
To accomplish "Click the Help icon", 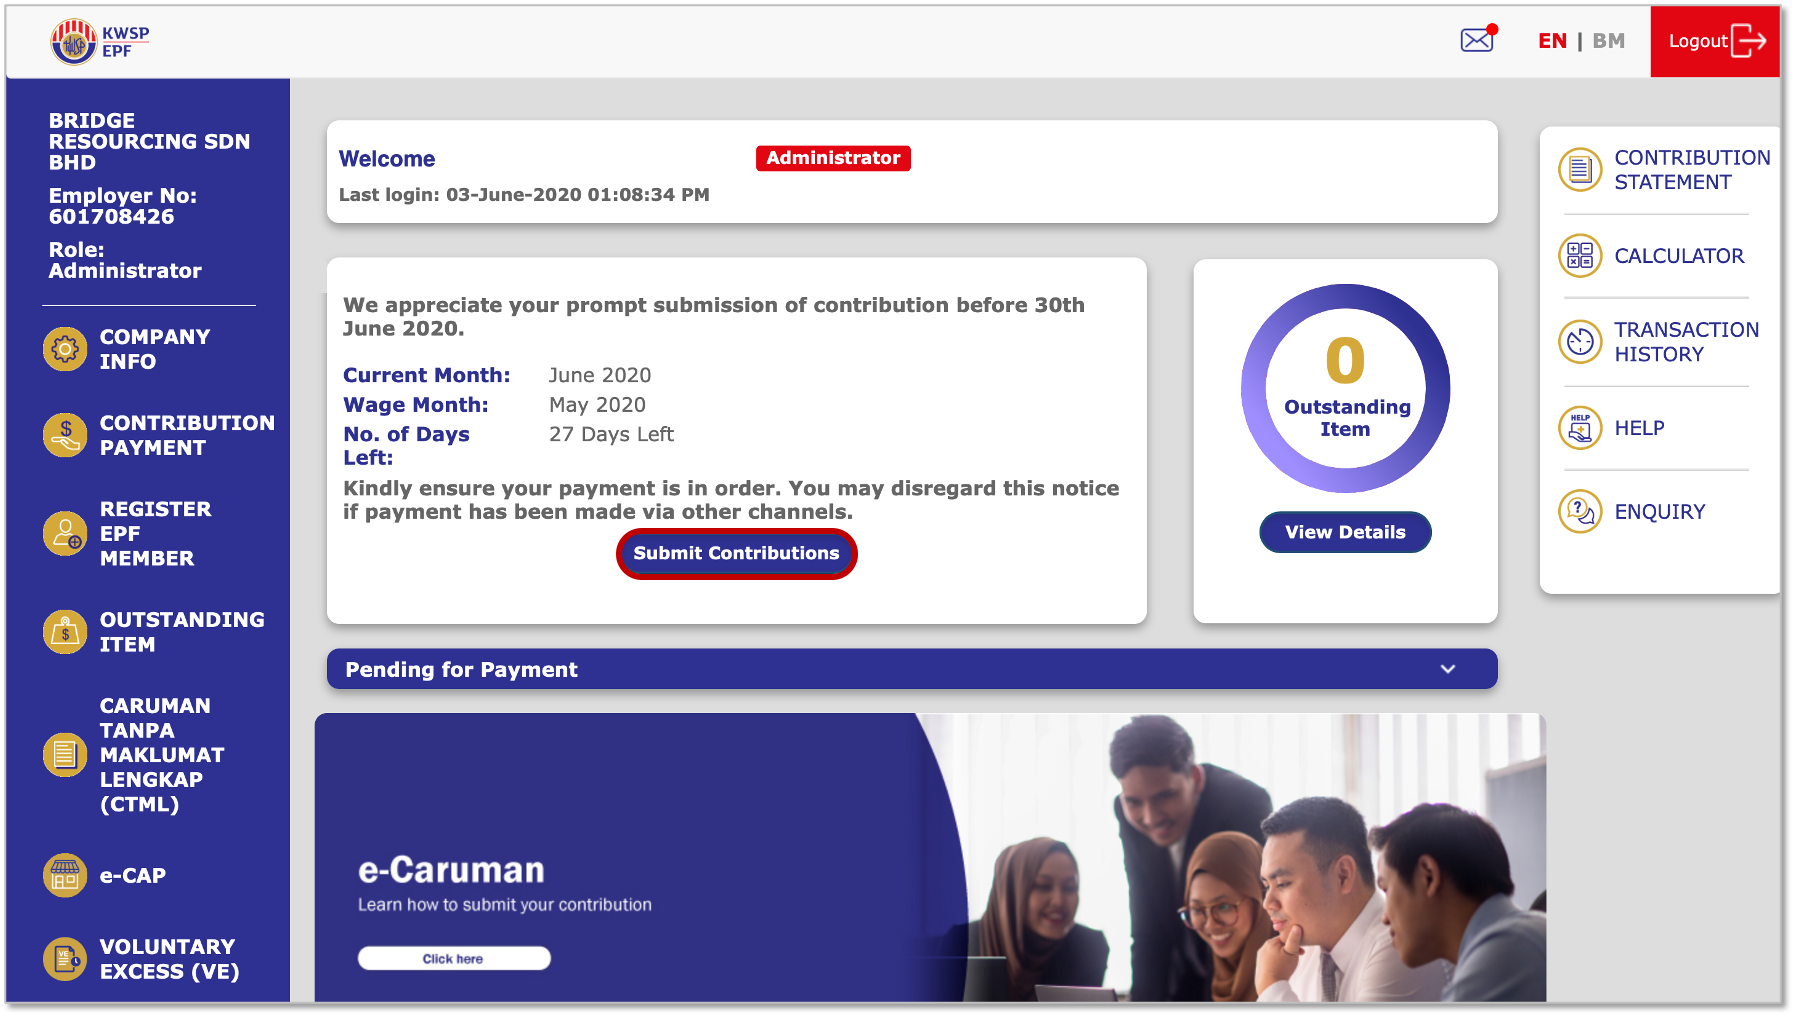I will pos(1580,428).
